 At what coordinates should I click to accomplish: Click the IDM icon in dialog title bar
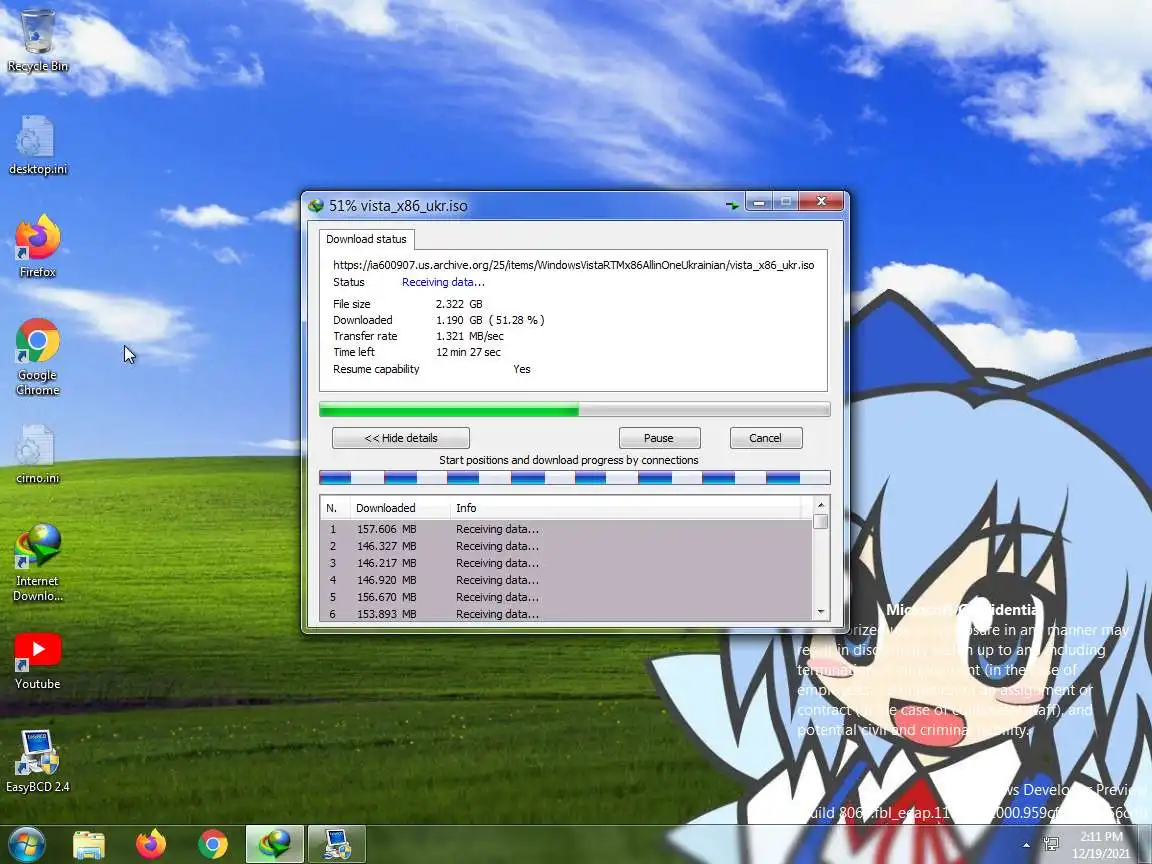click(x=316, y=206)
